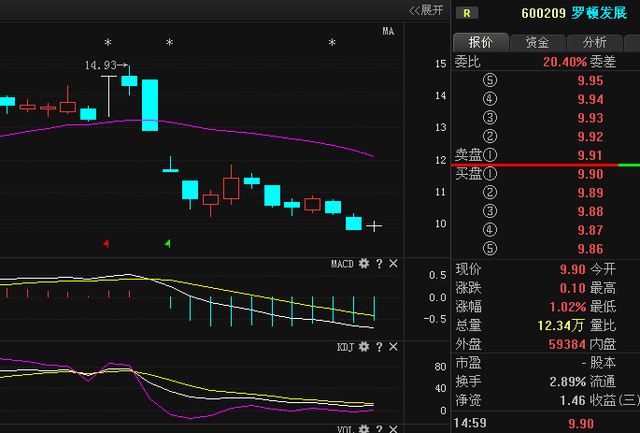Click the green arrow marker below chart
Screen dimensions: 640x433
click(x=167, y=244)
